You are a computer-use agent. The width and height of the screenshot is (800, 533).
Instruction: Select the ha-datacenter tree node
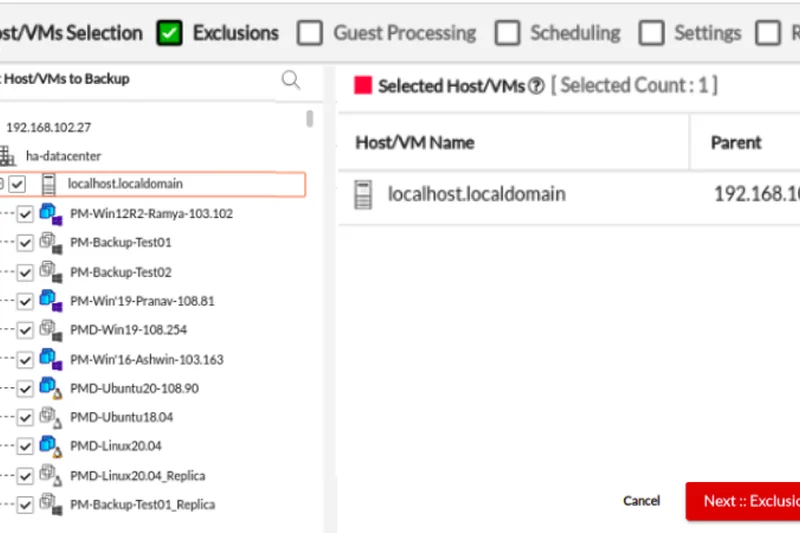(x=63, y=156)
